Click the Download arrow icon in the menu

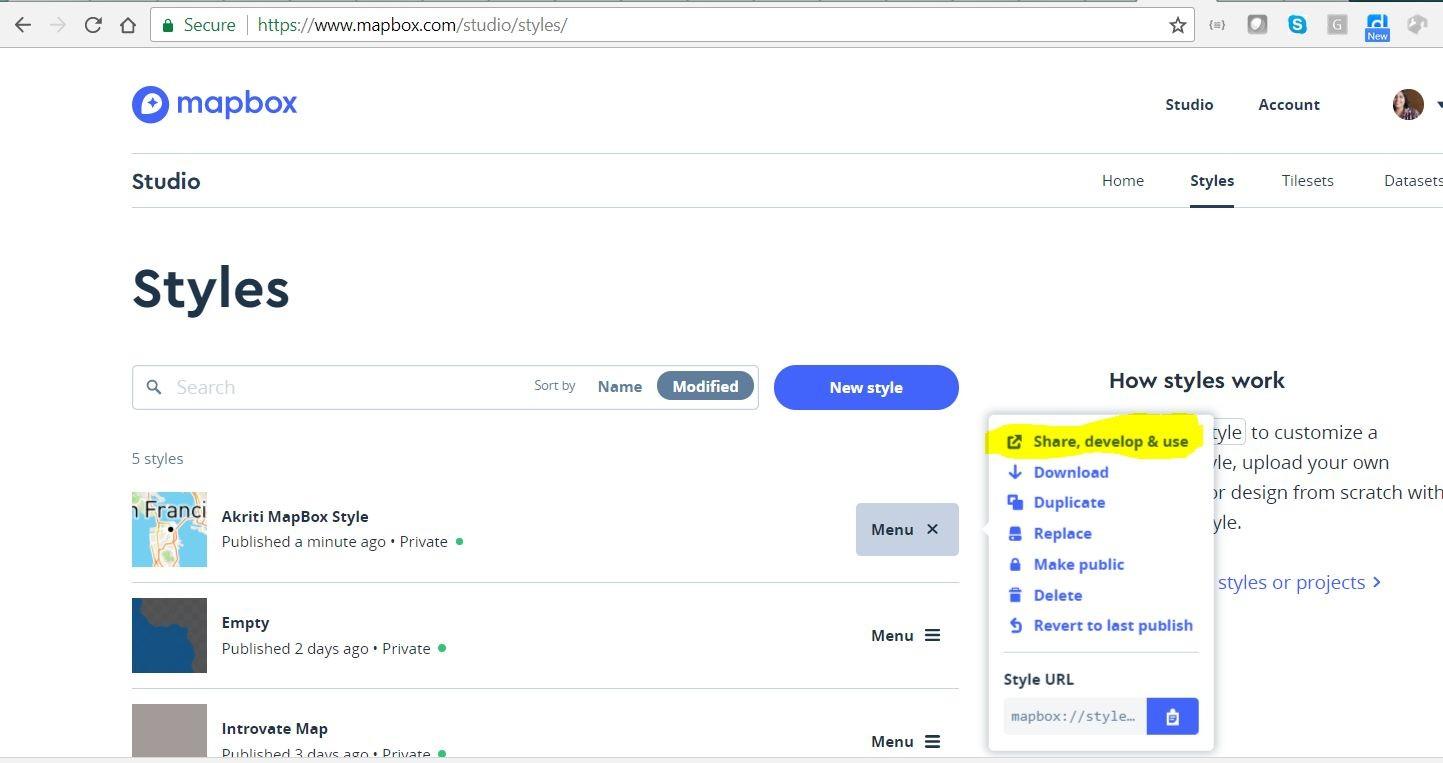click(x=1015, y=472)
